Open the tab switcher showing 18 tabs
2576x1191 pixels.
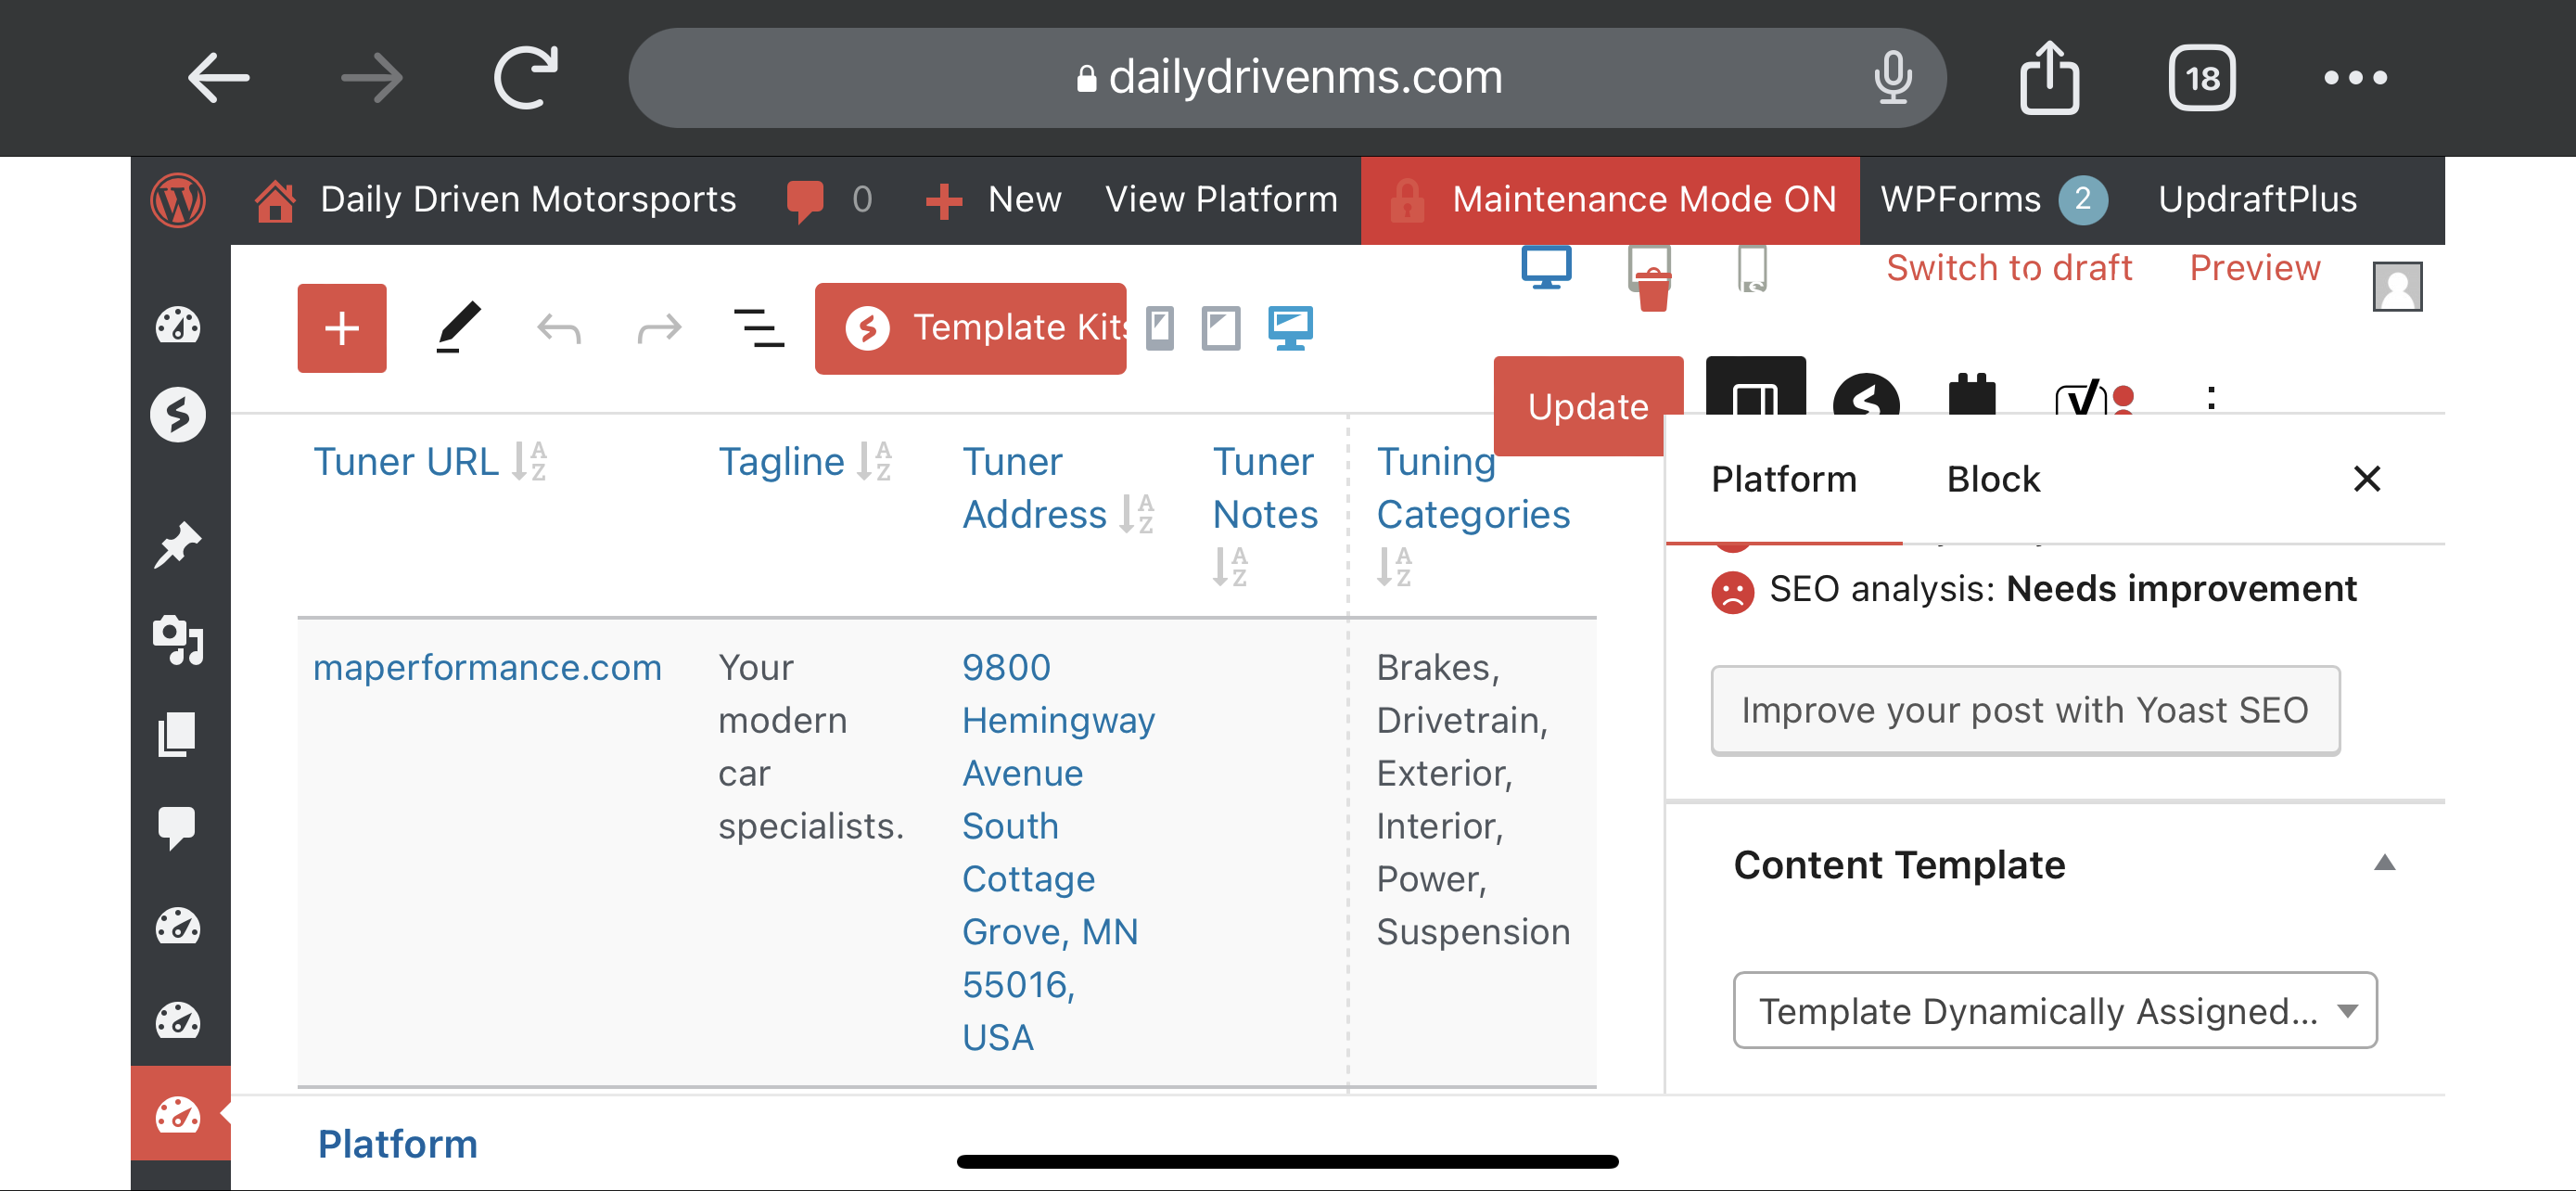pyautogui.click(x=2202, y=78)
